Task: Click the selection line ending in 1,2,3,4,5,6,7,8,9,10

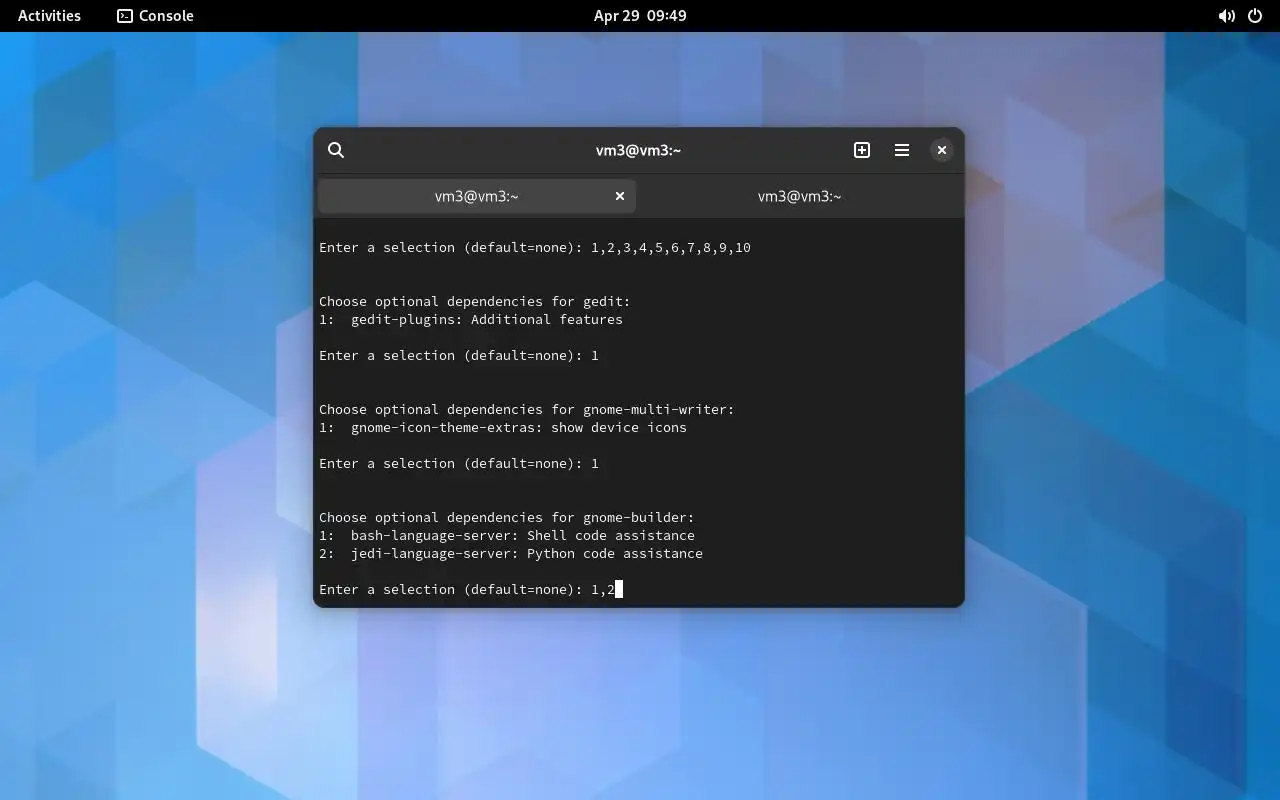Action: pyautogui.click(x=535, y=248)
